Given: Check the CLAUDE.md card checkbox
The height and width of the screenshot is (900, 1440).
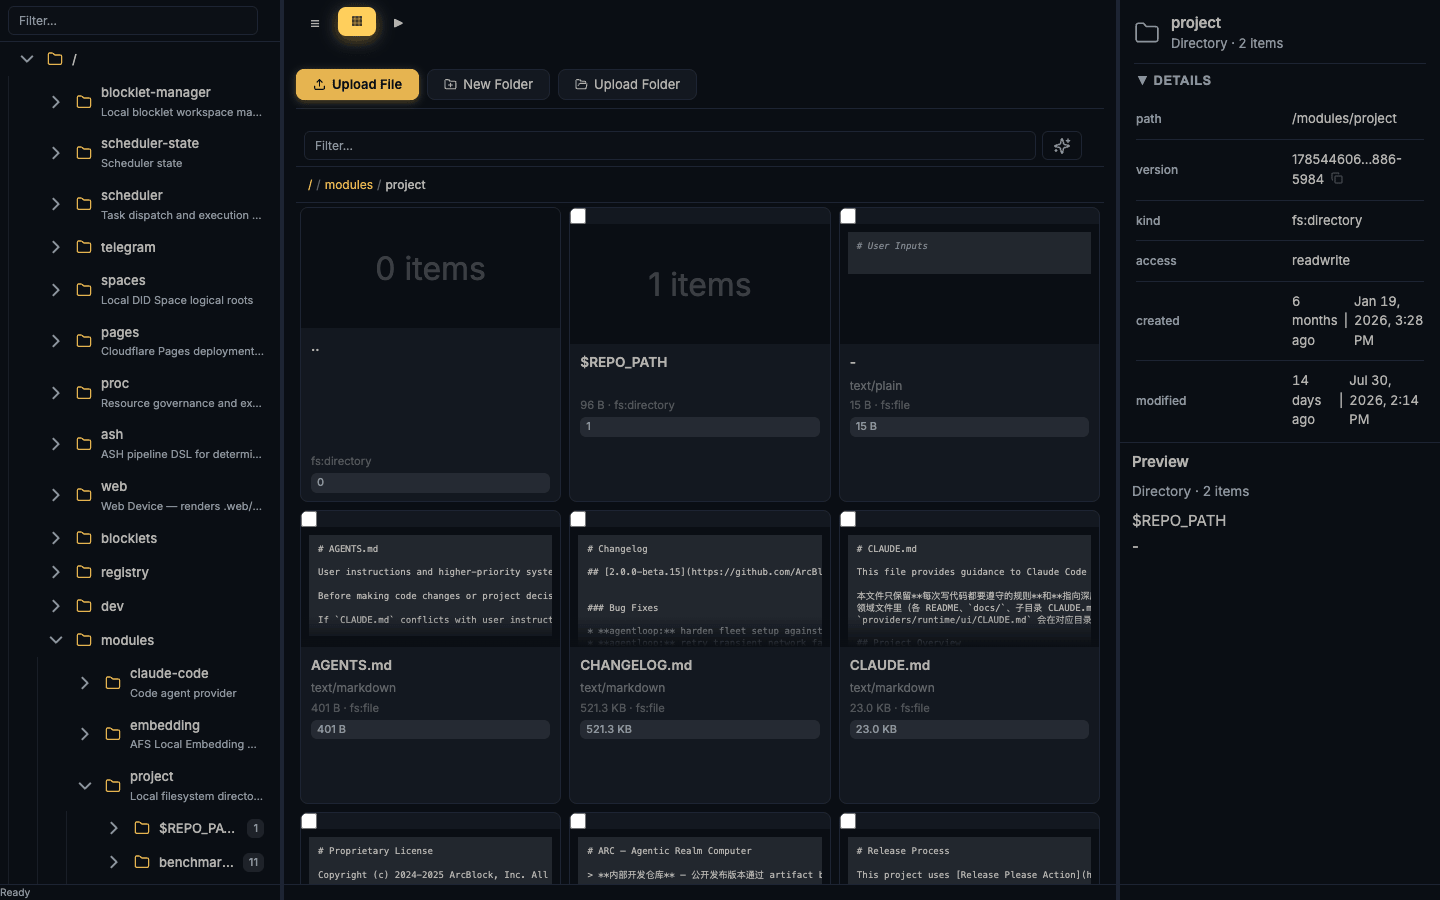Looking at the screenshot, I should (x=848, y=519).
